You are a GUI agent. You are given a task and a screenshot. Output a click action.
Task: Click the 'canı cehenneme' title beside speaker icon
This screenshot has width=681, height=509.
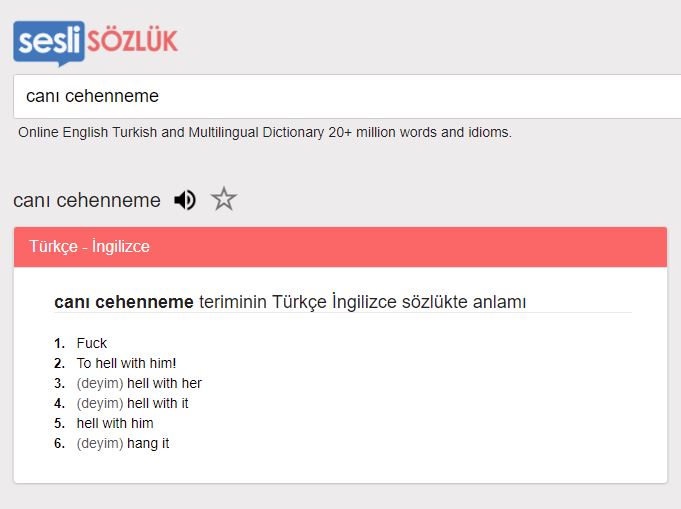[87, 201]
